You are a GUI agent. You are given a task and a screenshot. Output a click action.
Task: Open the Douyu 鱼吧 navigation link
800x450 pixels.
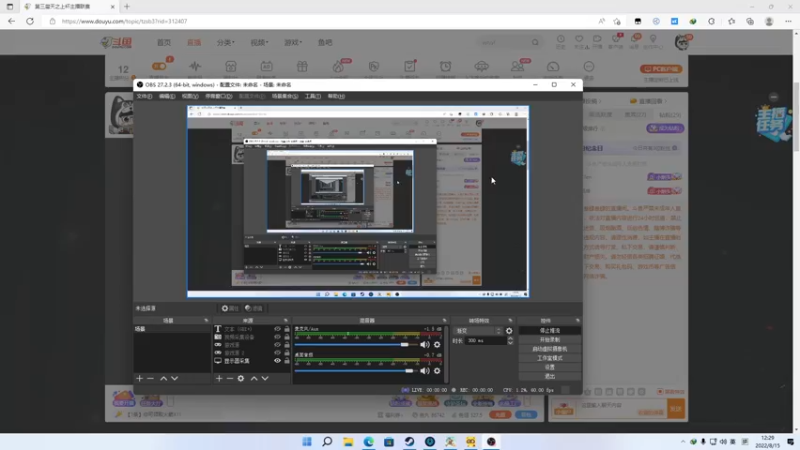pos(325,42)
